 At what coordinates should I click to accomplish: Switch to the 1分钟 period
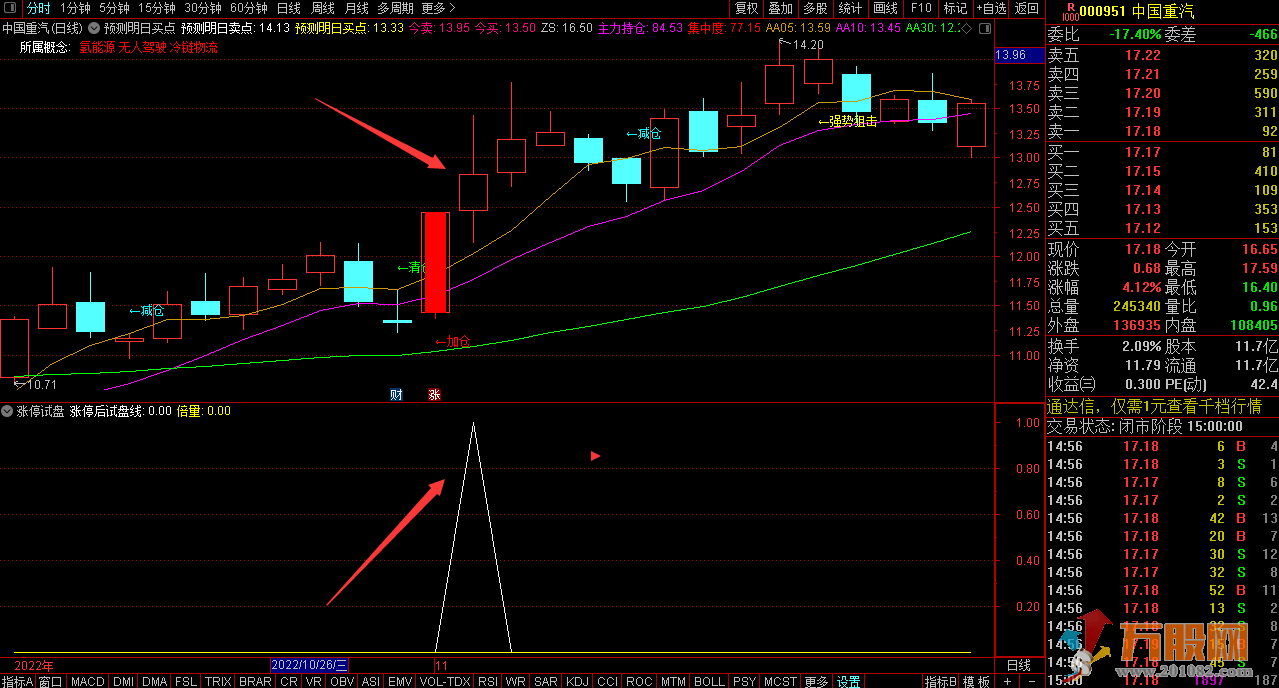pyautogui.click(x=75, y=8)
